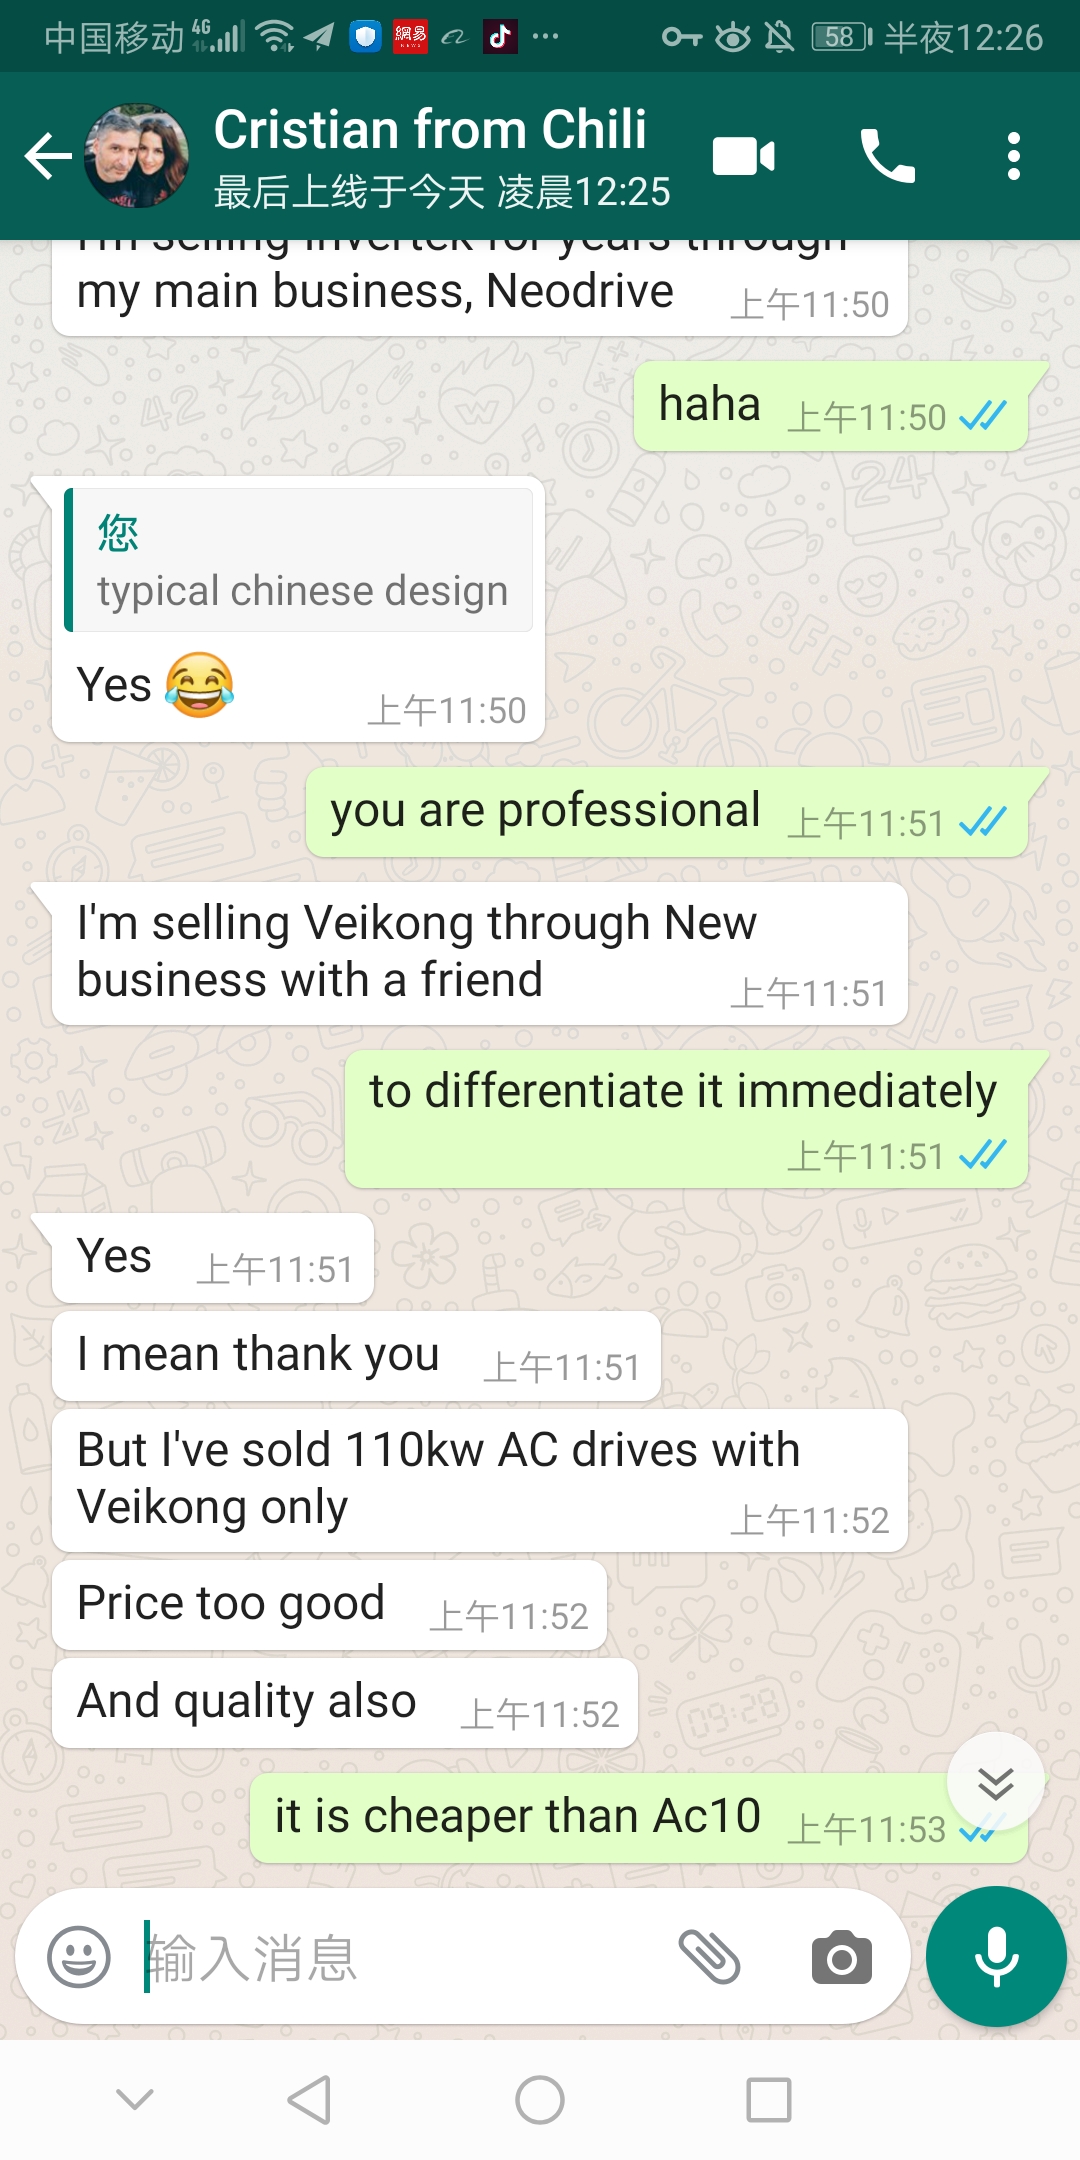Tap the message input field

[400, 1957]
